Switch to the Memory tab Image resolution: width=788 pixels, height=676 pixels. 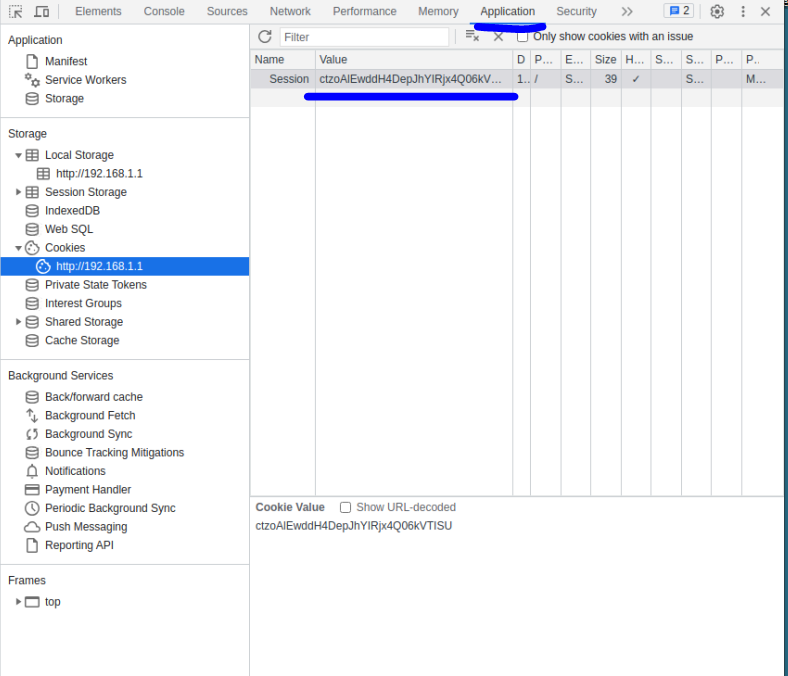point(438,11)
